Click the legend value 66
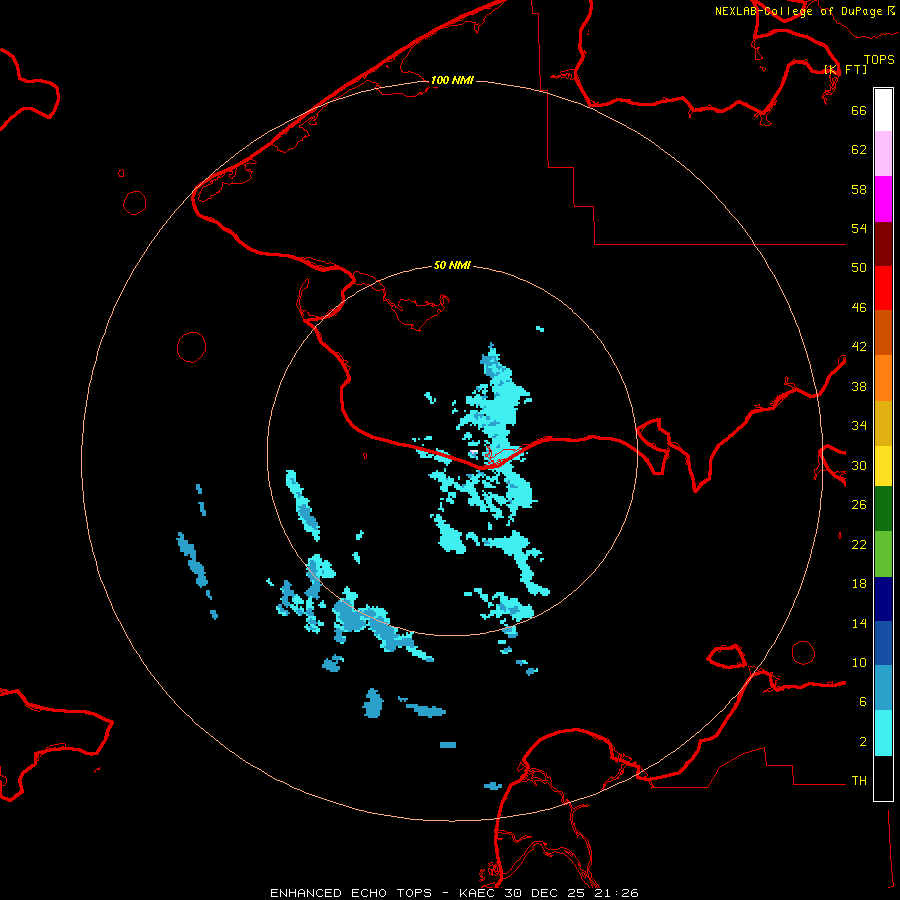The image size is (900, 900). tap(859, 110)
